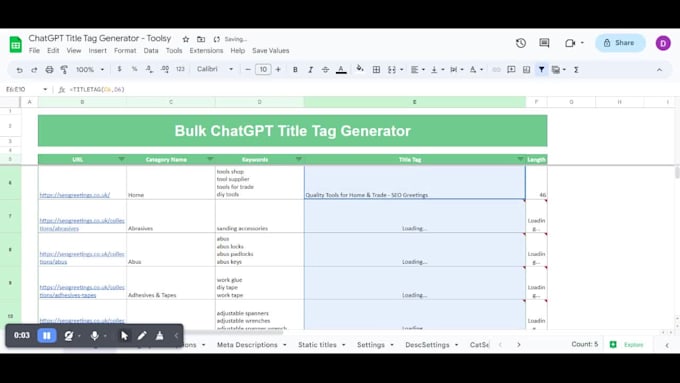The width and height of the screenshot is (680, 383).
Task: Open the functions sigma menu
Action: (576, 69)
